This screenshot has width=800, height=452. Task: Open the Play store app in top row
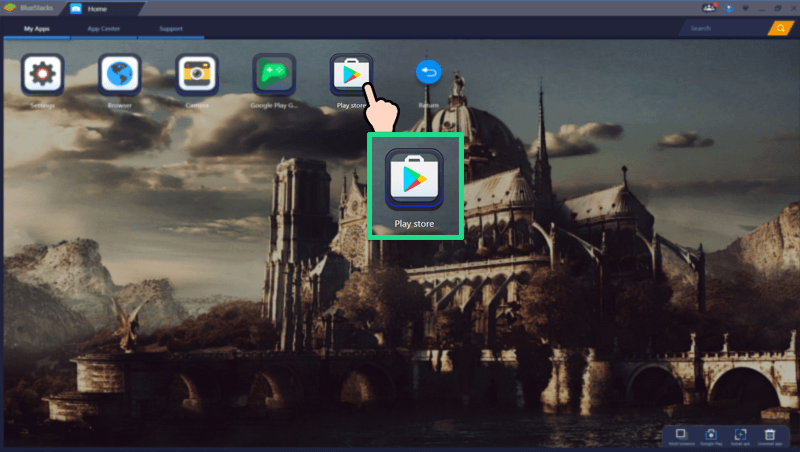click(x=351, y=74)
